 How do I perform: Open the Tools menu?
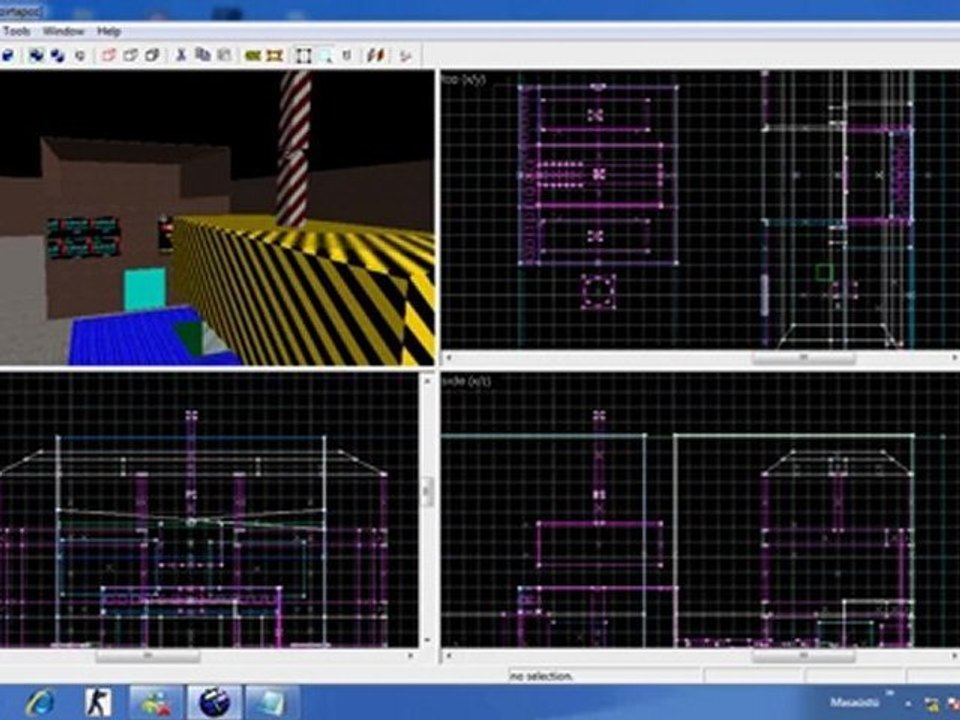click(x=16, y=31)
